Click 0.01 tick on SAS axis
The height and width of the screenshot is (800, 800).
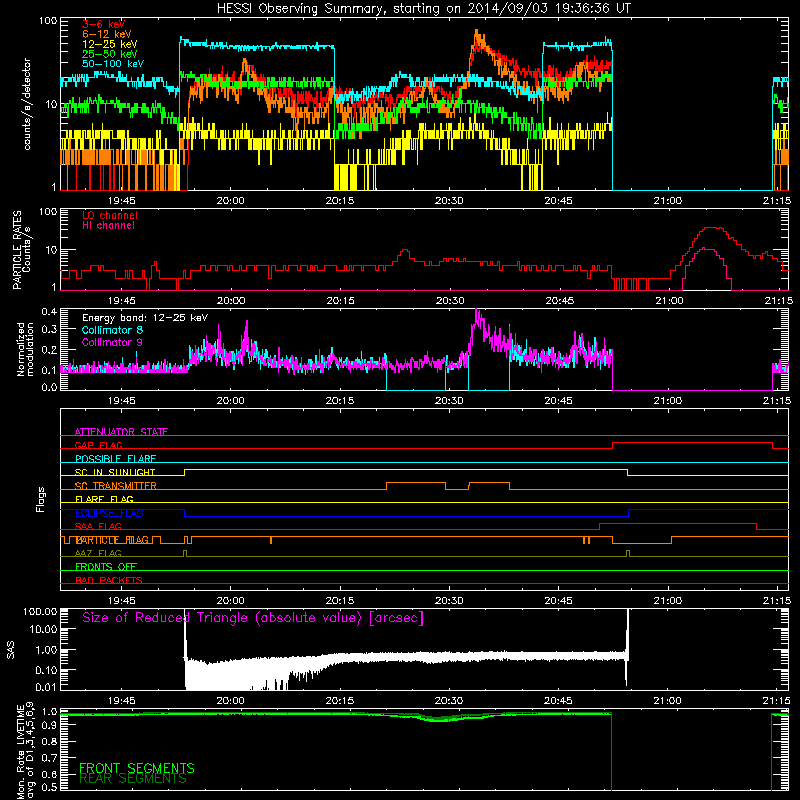(46, 687)
